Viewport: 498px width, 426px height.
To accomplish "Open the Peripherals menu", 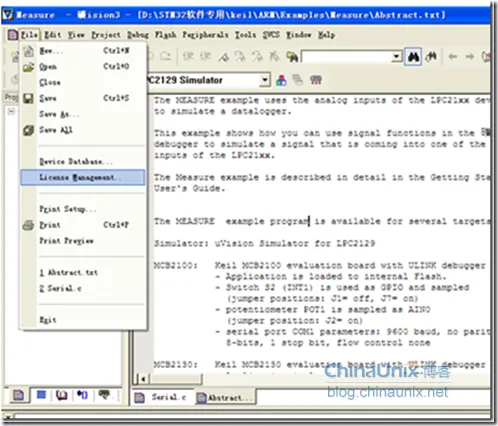I will 205,35.
